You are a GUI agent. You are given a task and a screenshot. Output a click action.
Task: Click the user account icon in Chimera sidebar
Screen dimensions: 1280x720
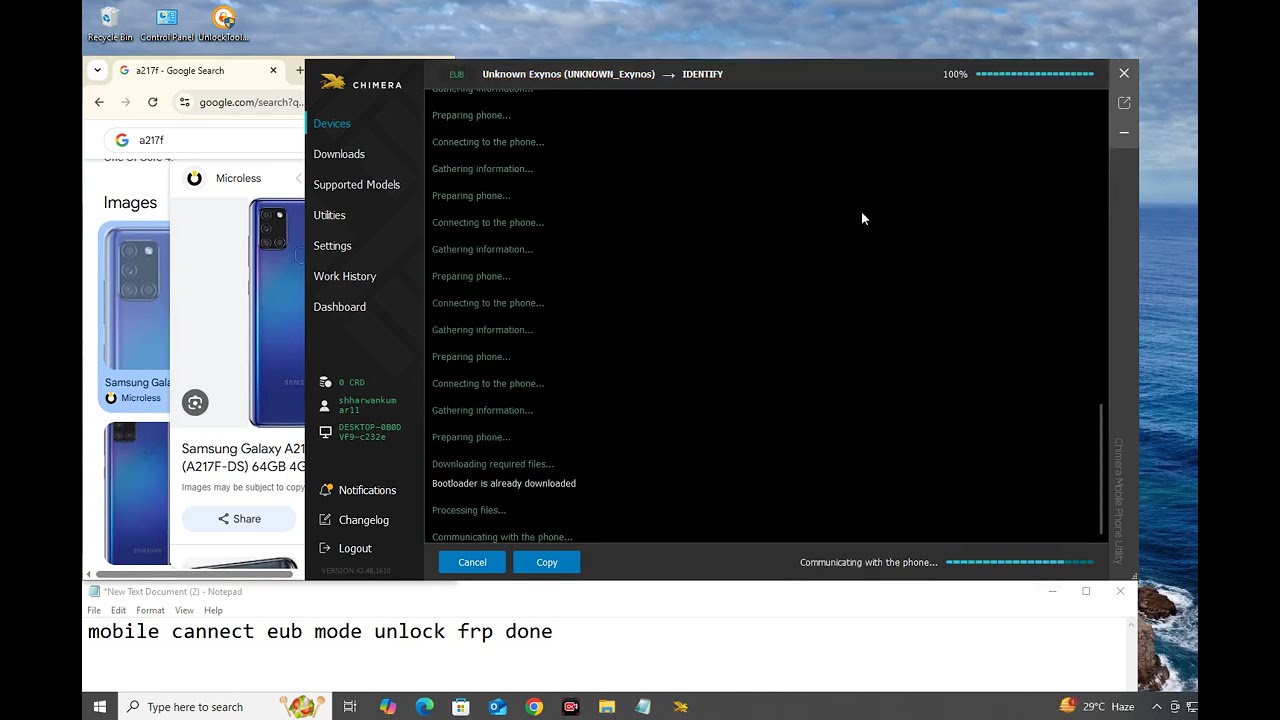point(325,406)
